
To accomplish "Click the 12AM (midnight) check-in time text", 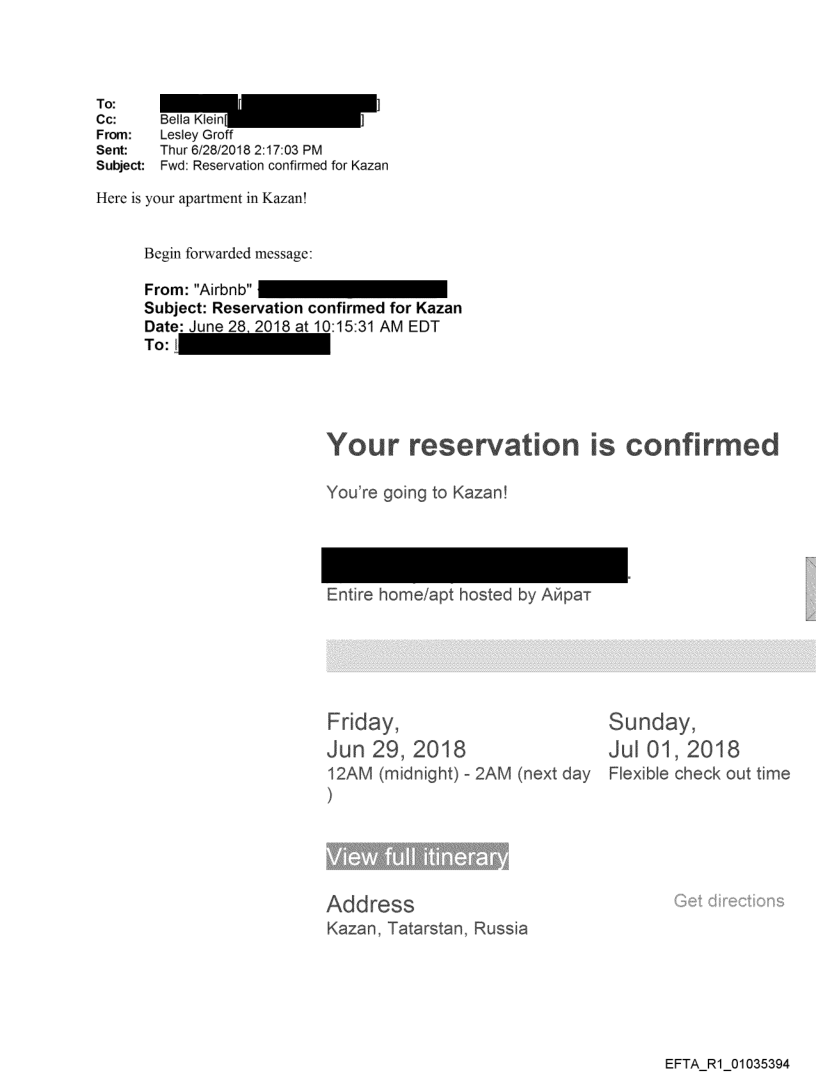I will [457, 774].
